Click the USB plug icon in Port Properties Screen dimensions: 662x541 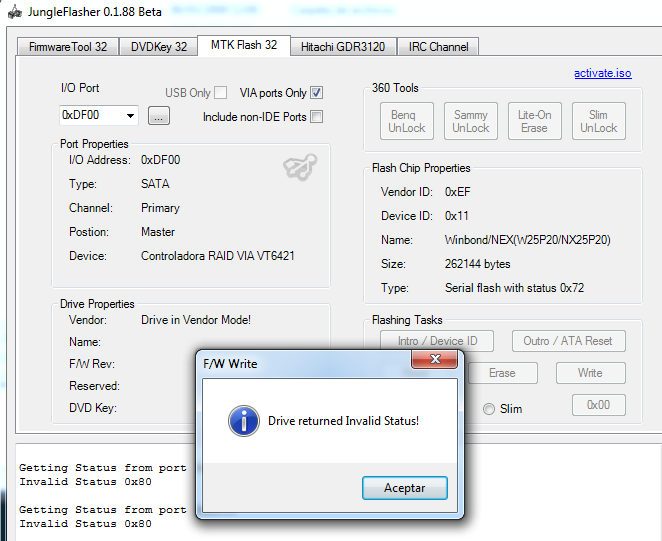(300, 167)
